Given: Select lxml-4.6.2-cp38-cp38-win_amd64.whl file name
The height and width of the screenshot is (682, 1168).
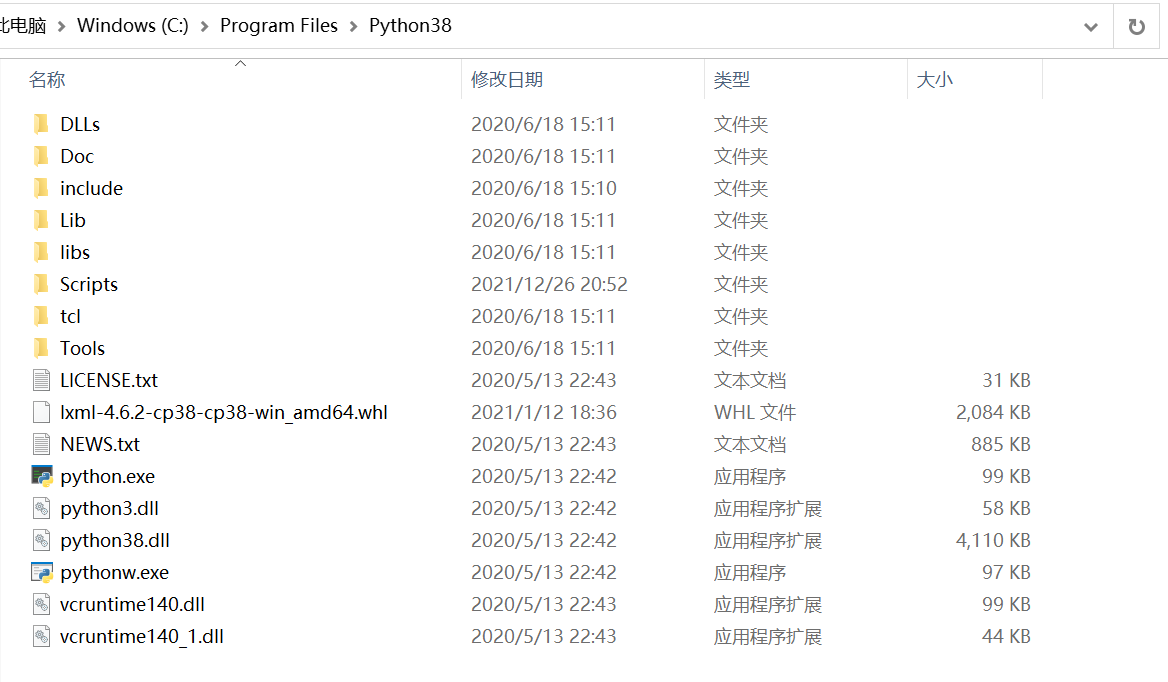Looking at the screenshot, I should click(223, 412).
